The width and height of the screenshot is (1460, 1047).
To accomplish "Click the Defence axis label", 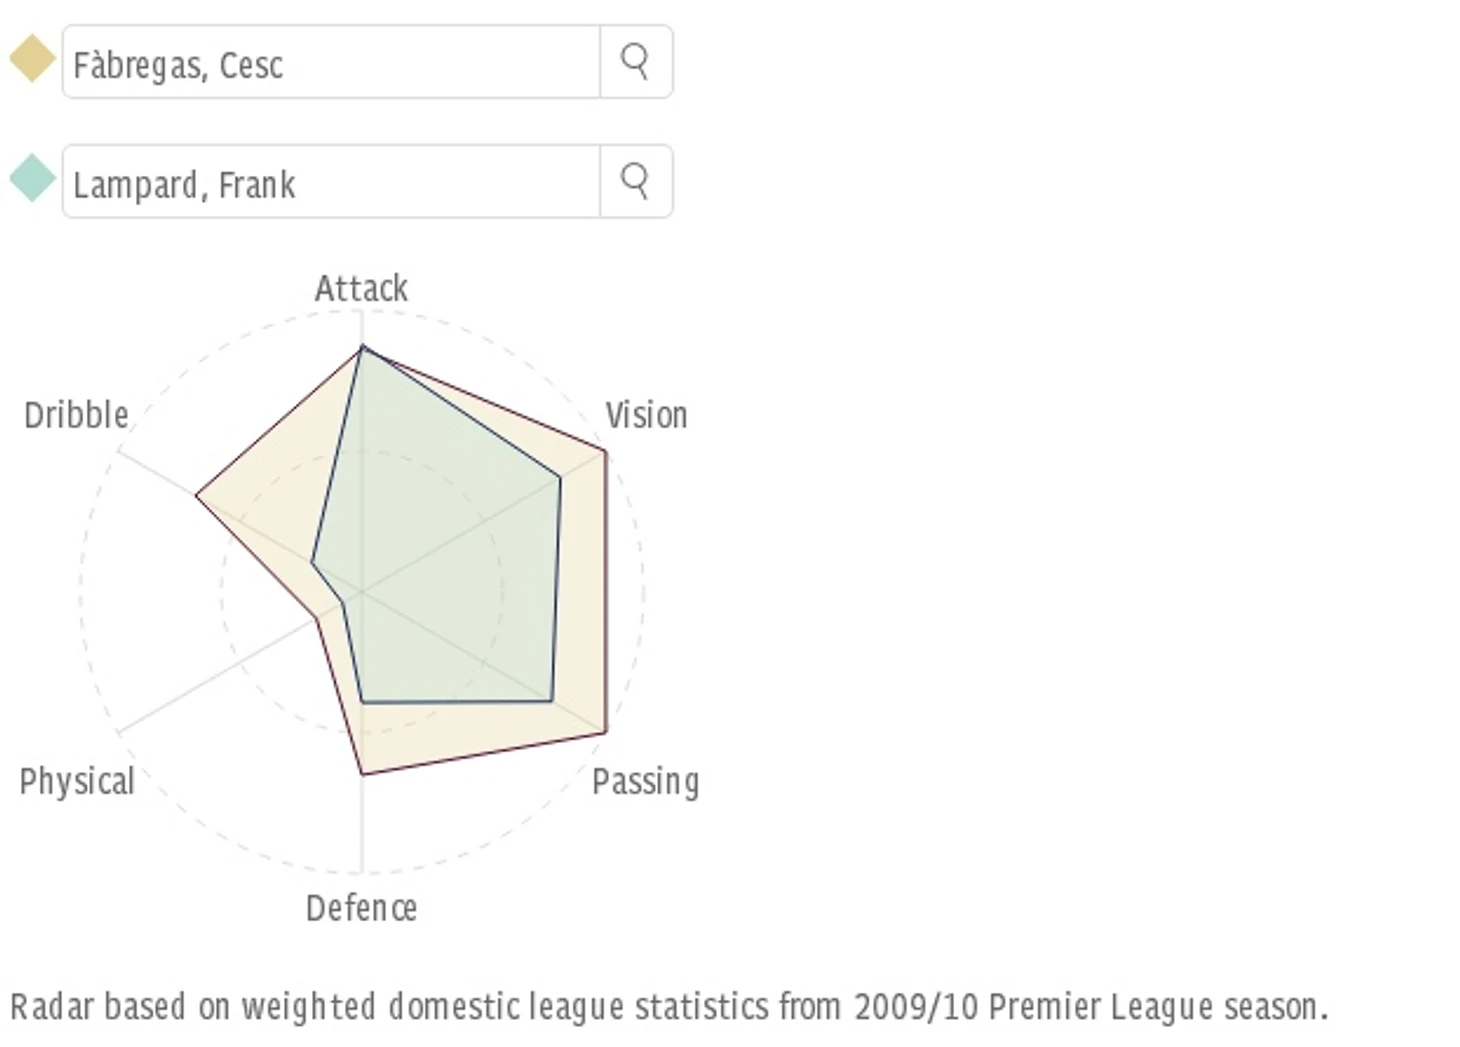I will (361, 908).
